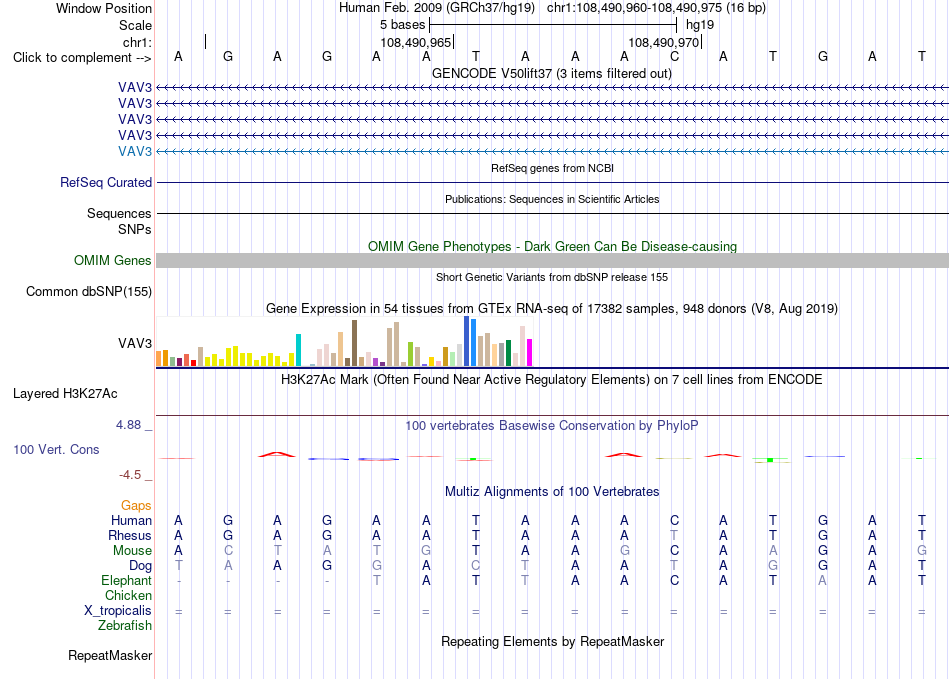The width and height of the screenshot is (950, 679).
Task: Select the 'X_tropicalis' alignment species label
Action: (118, 611)
